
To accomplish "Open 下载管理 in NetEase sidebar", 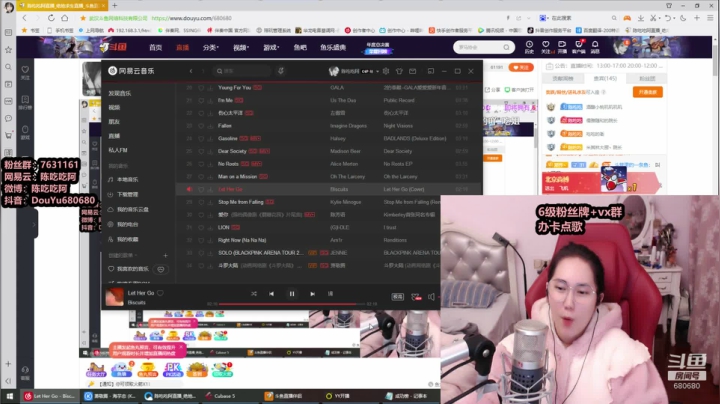I will (x=127, y=195).
